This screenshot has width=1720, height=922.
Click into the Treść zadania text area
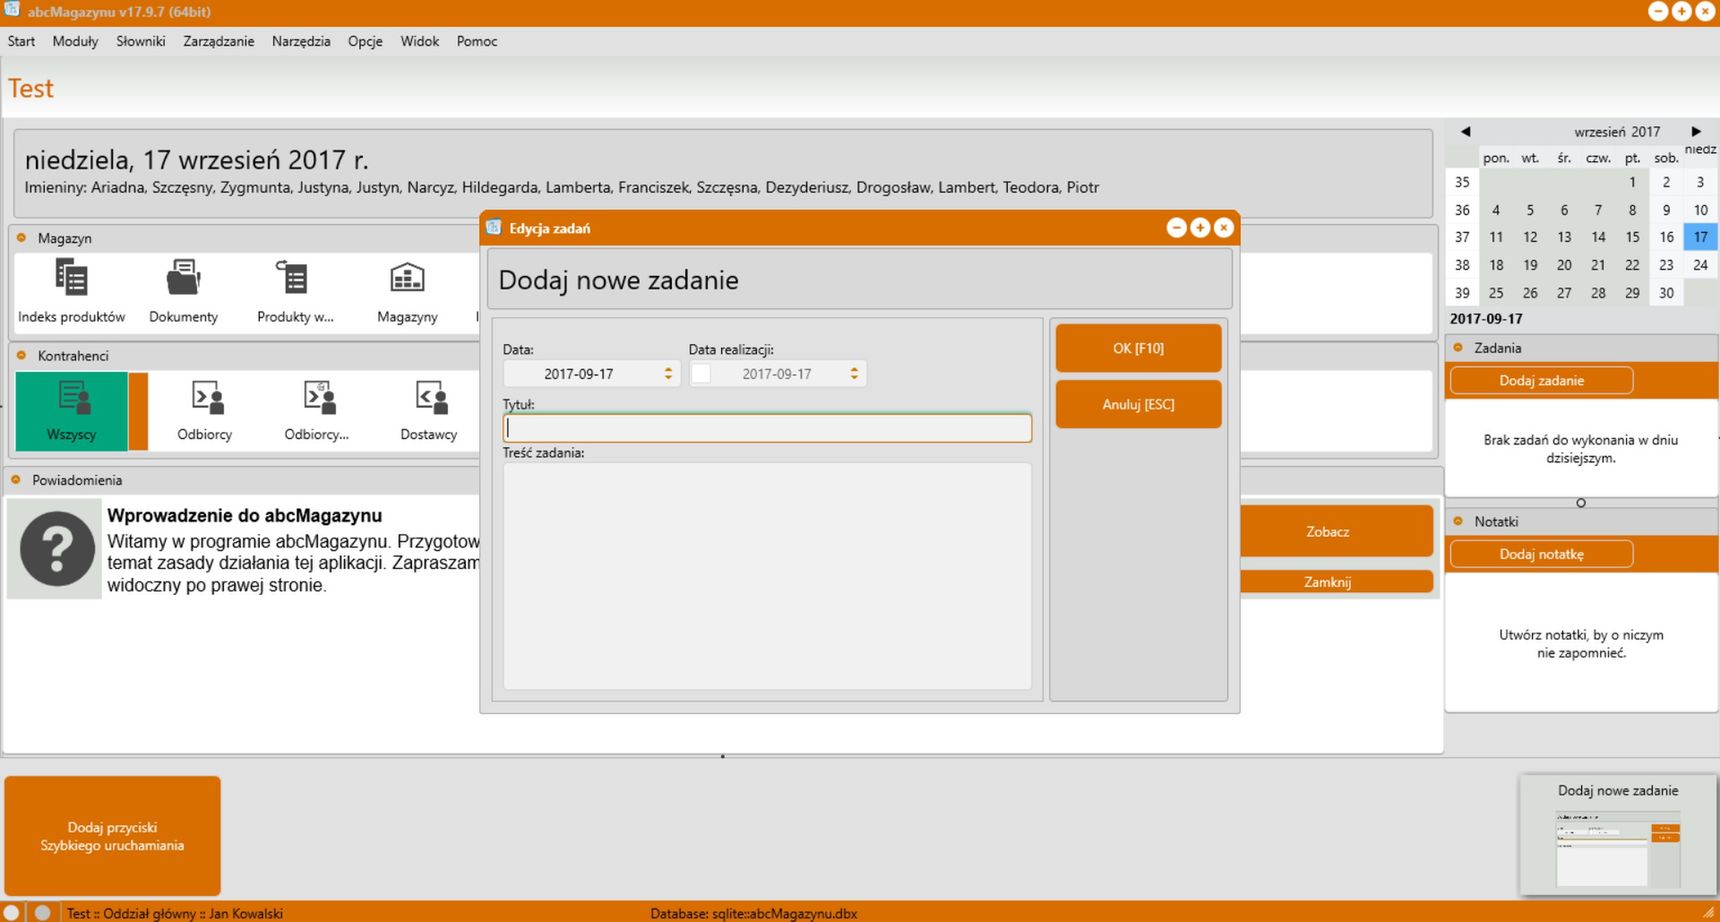tap(767, 576)
